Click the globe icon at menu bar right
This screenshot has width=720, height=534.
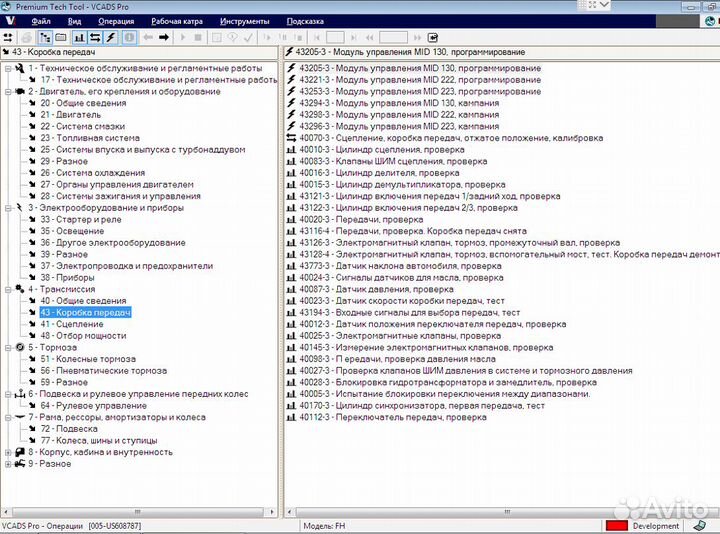coord(711,21)
